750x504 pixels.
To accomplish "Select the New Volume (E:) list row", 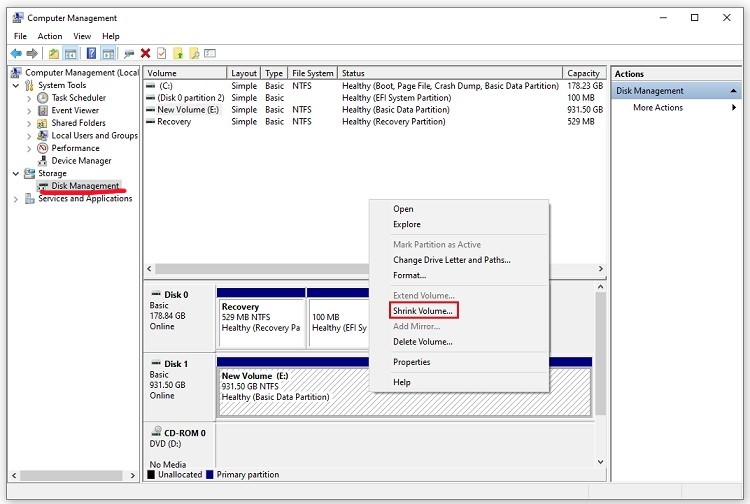I will (375, 110).
